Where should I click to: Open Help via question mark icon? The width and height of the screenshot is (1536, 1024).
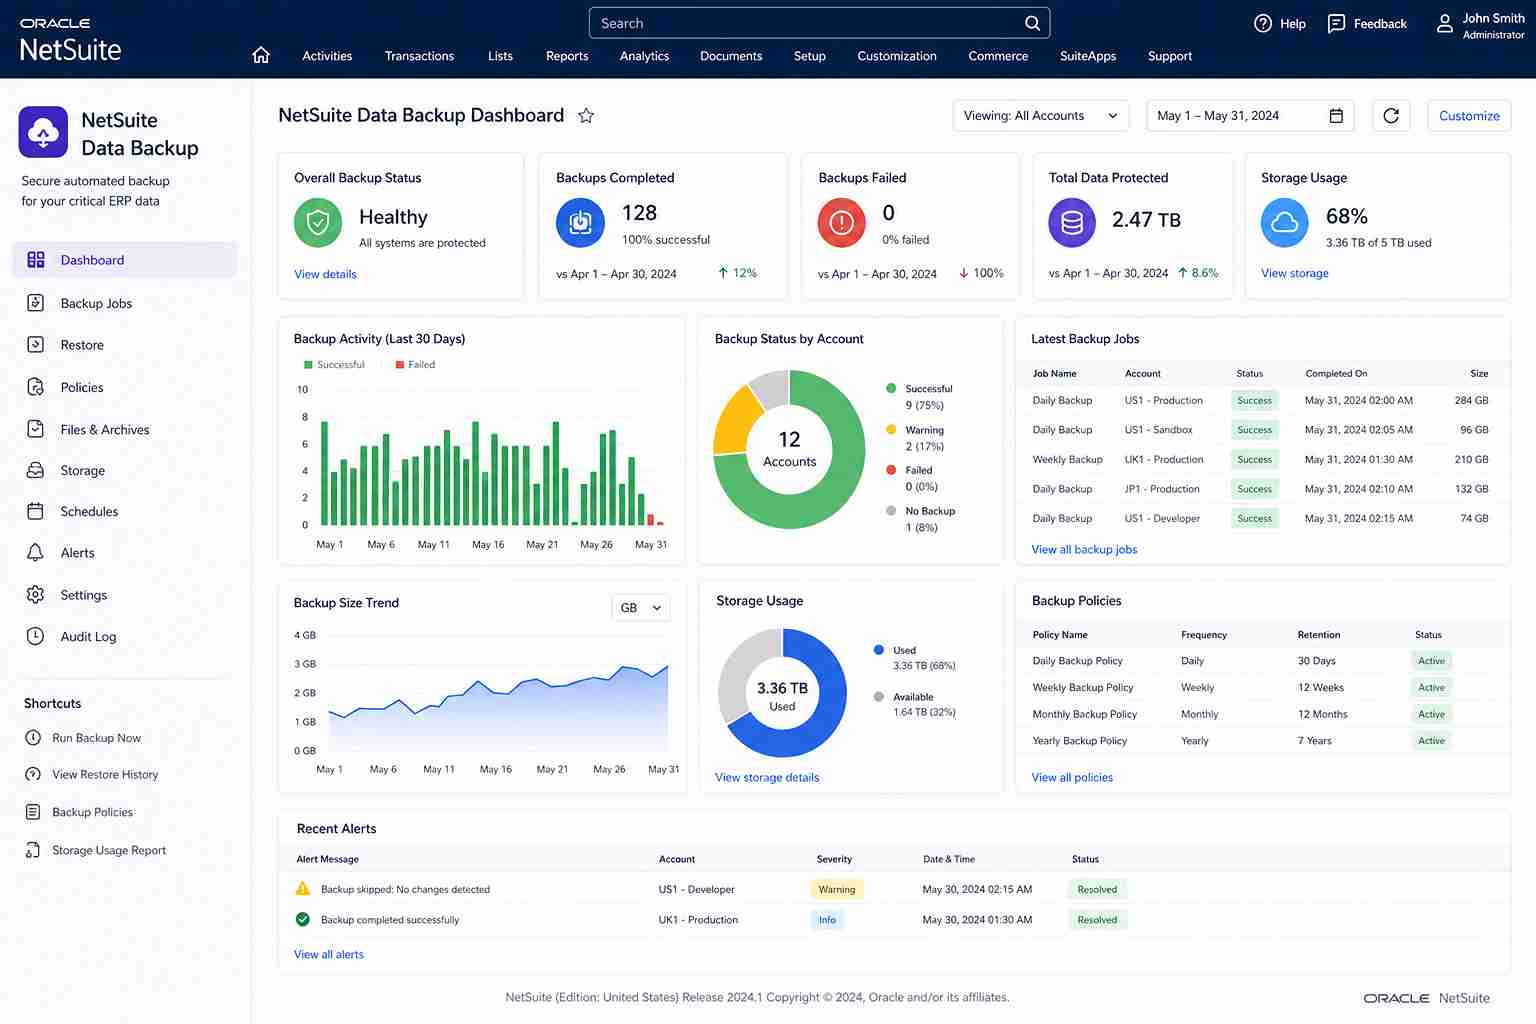pos(1263,23)
